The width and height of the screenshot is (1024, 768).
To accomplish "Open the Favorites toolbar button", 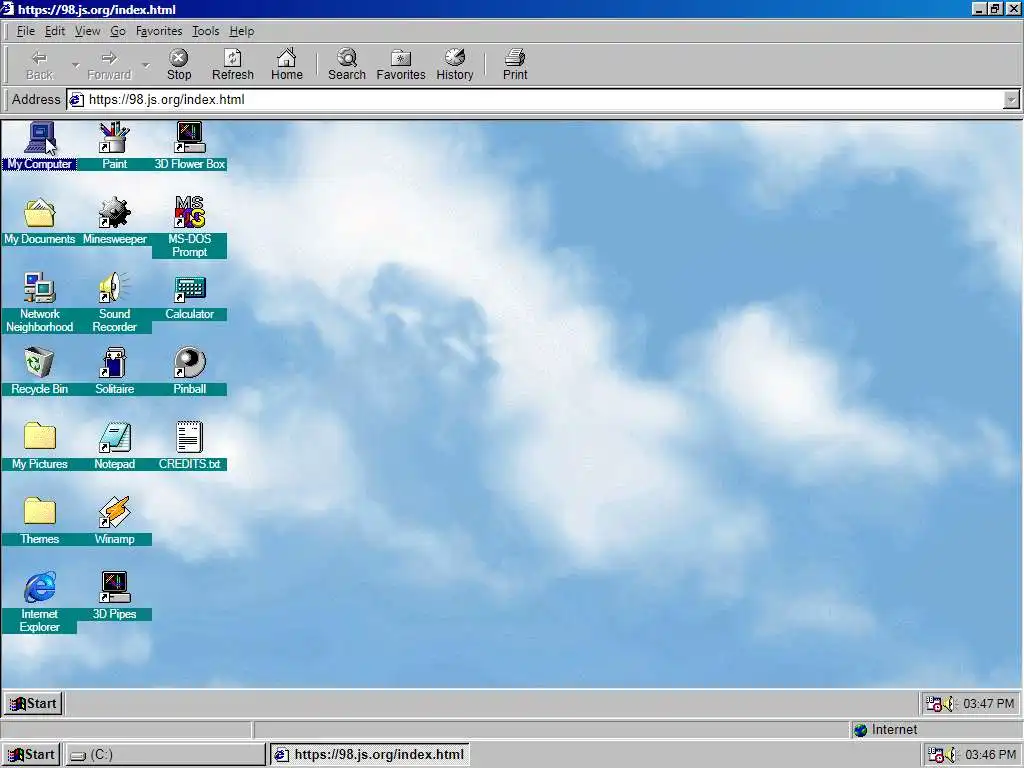I will point(401,65).
